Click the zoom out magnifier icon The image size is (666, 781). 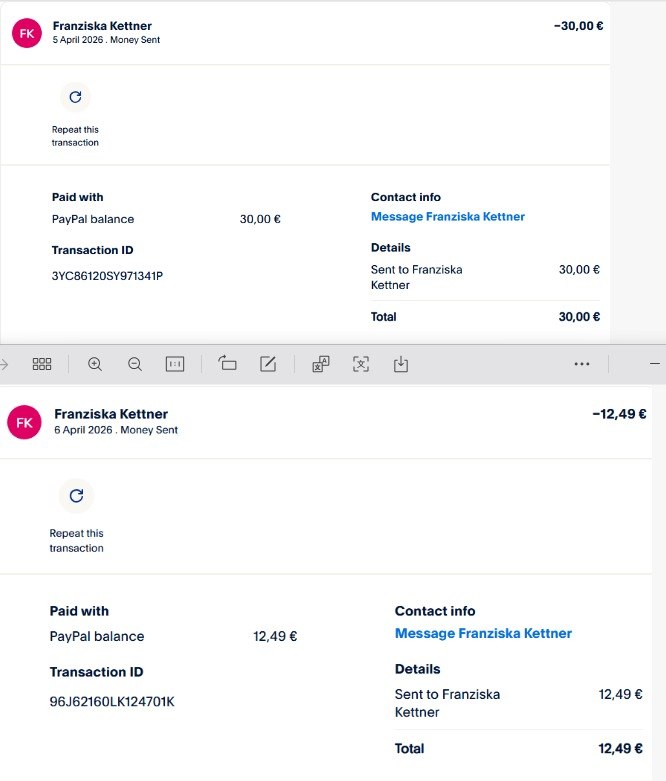pos(135,365)
